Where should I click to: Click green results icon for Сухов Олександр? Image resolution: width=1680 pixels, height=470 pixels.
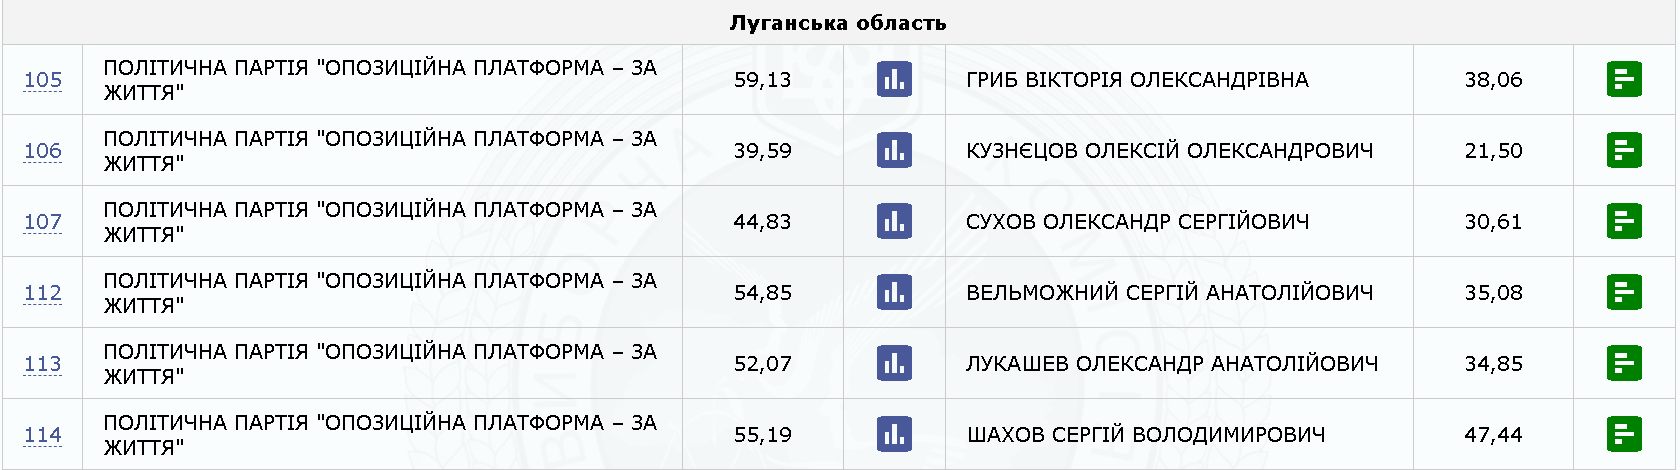[x=1624, y=221]
